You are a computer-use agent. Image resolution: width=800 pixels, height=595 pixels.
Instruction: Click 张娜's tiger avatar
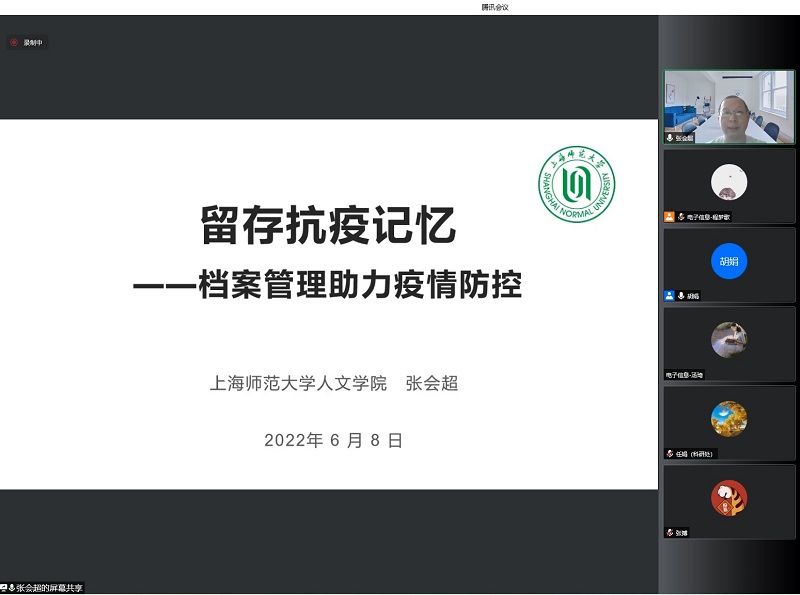click(729, 498)
